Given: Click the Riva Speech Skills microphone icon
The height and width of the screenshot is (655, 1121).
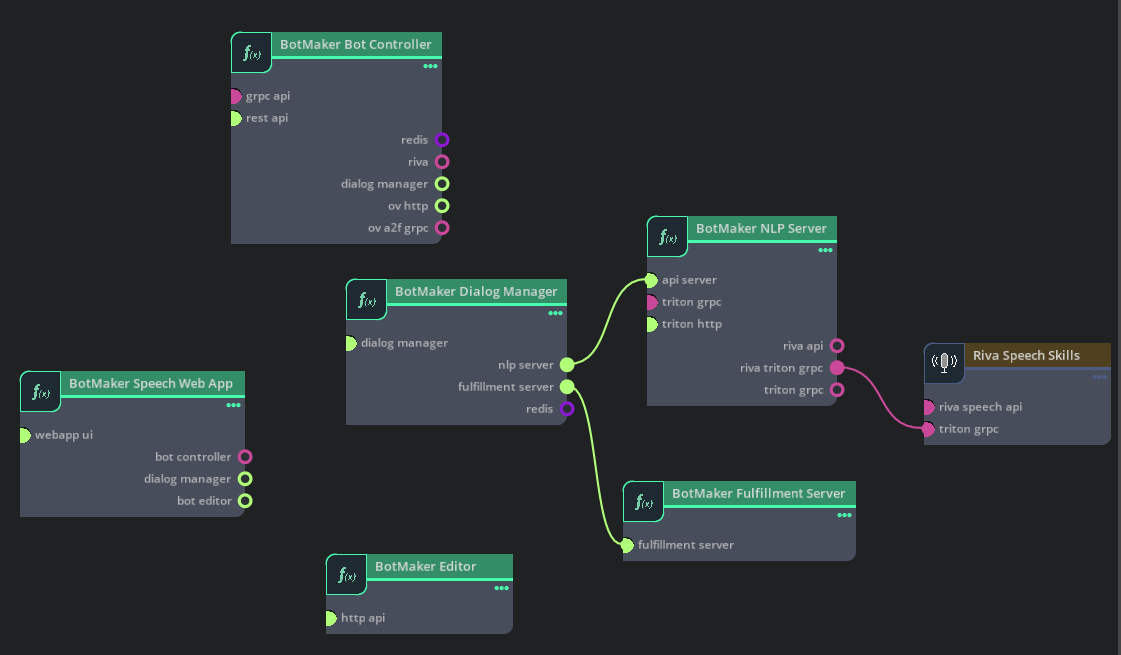Looking at the screenshot, I should 944,363.
